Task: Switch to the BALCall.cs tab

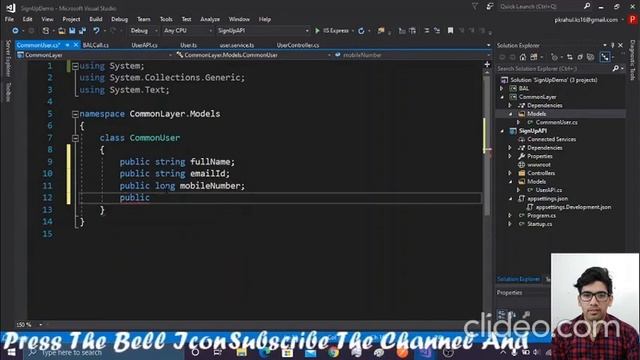Action: tap(96, 45)
